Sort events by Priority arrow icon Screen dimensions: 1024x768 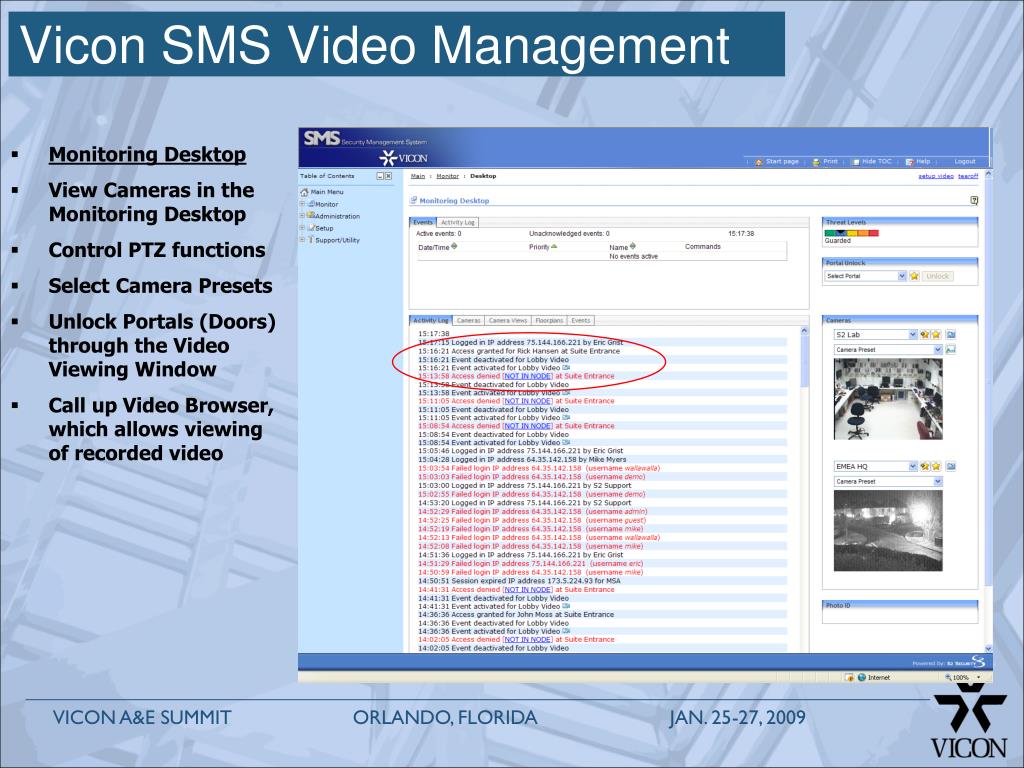pos(554,247)
